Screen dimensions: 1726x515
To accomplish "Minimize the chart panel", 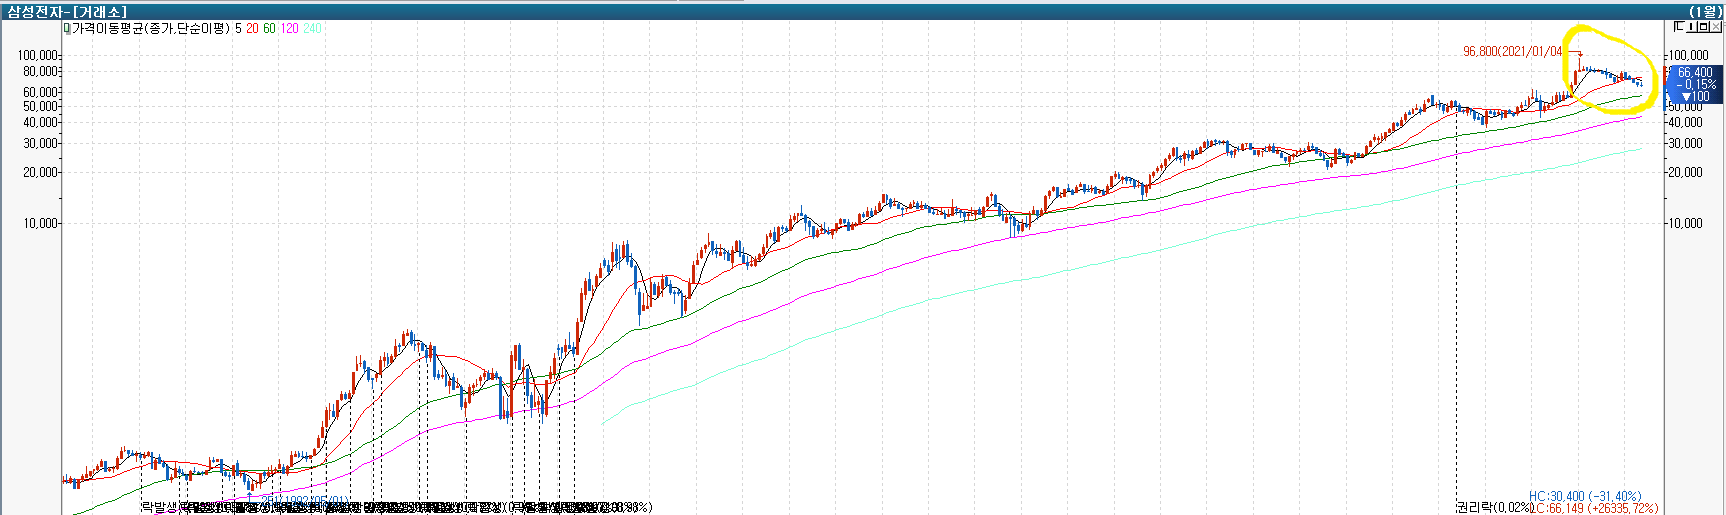I will 1691,27.
